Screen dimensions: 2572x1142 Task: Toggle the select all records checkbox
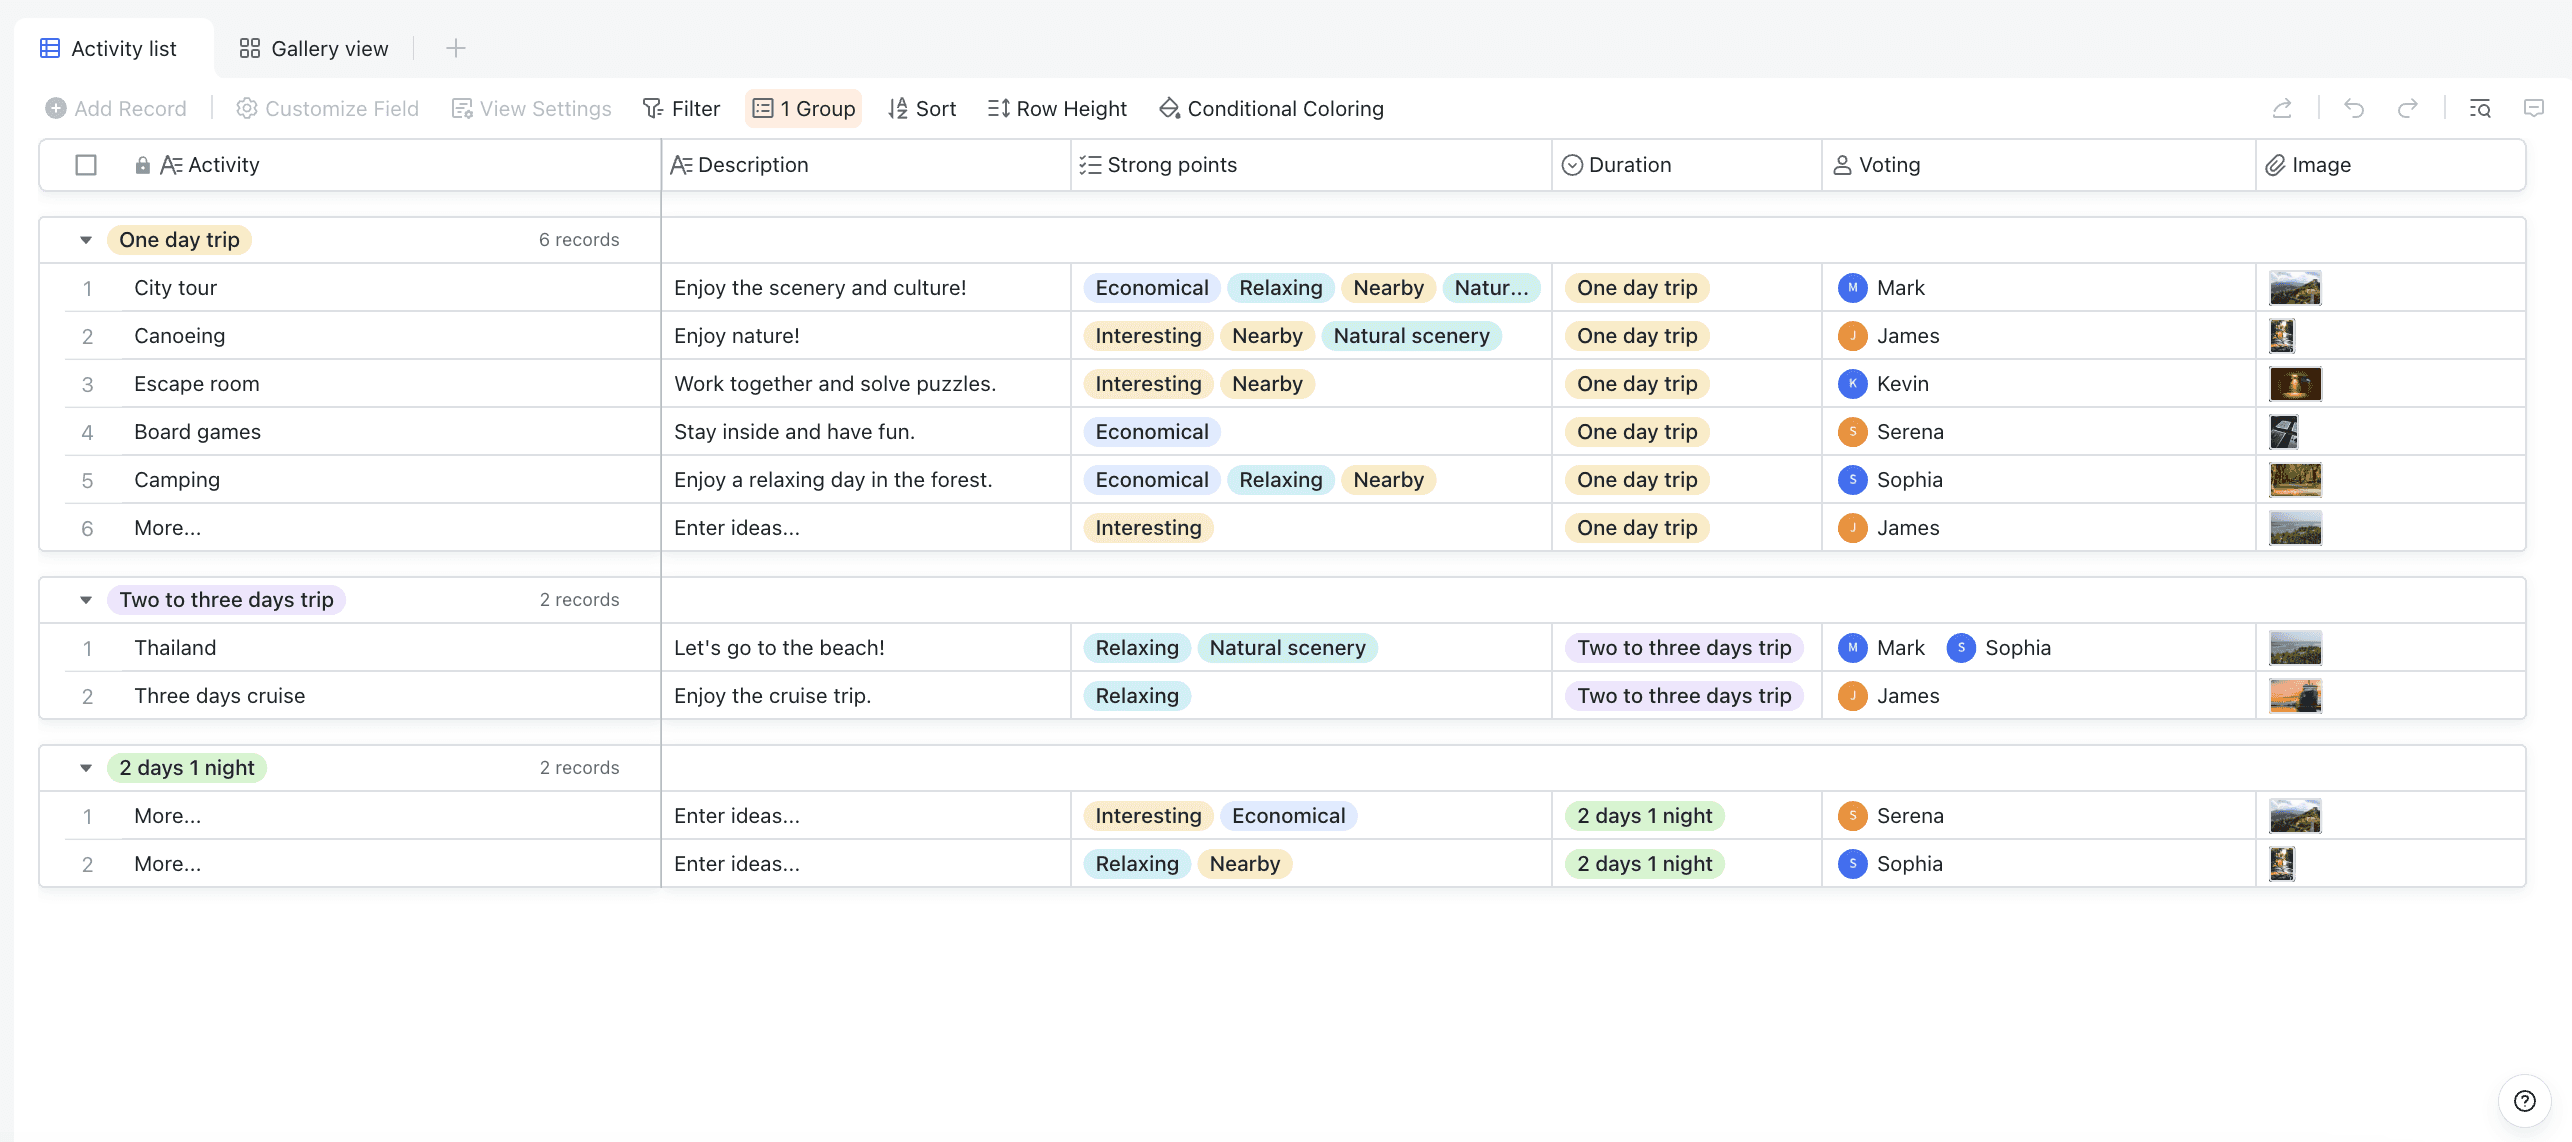(x=86, y=165)
